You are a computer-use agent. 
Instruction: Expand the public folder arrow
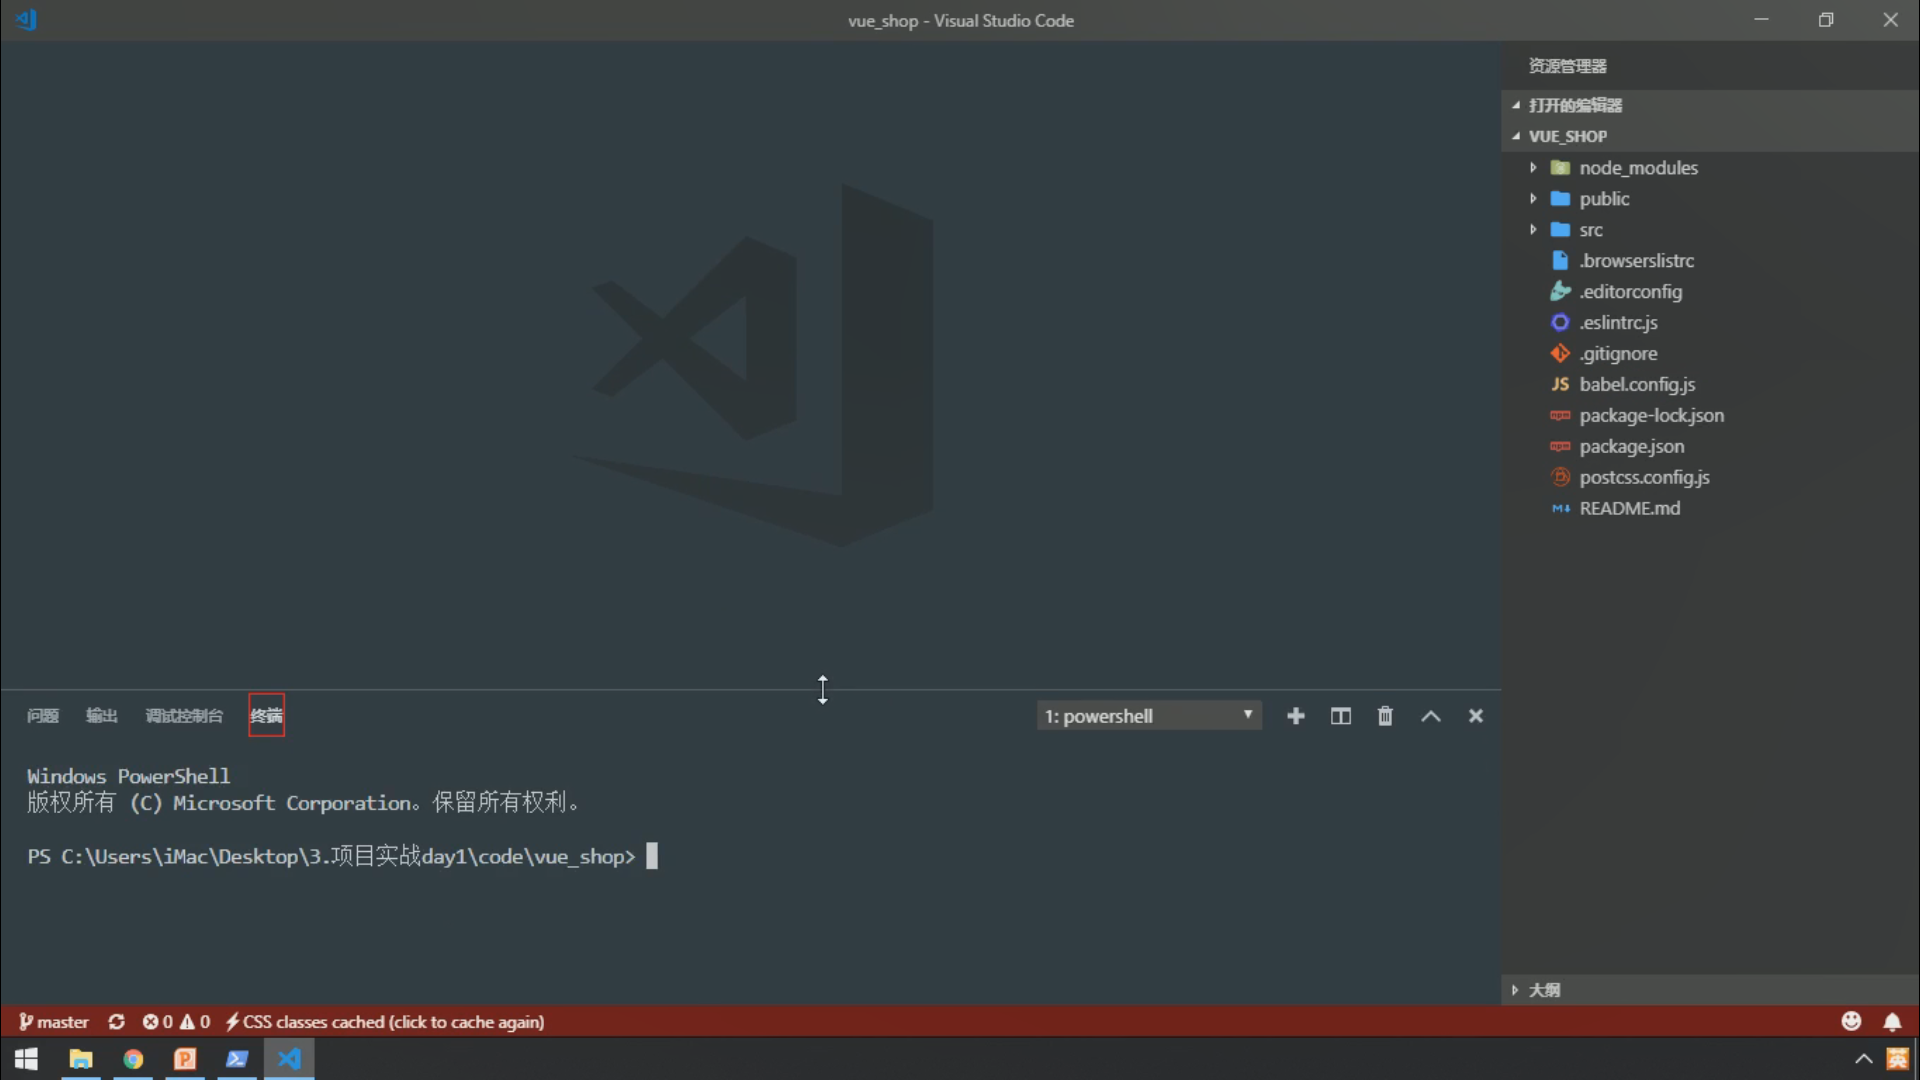pyautogui.click(x=1533, y=199)
